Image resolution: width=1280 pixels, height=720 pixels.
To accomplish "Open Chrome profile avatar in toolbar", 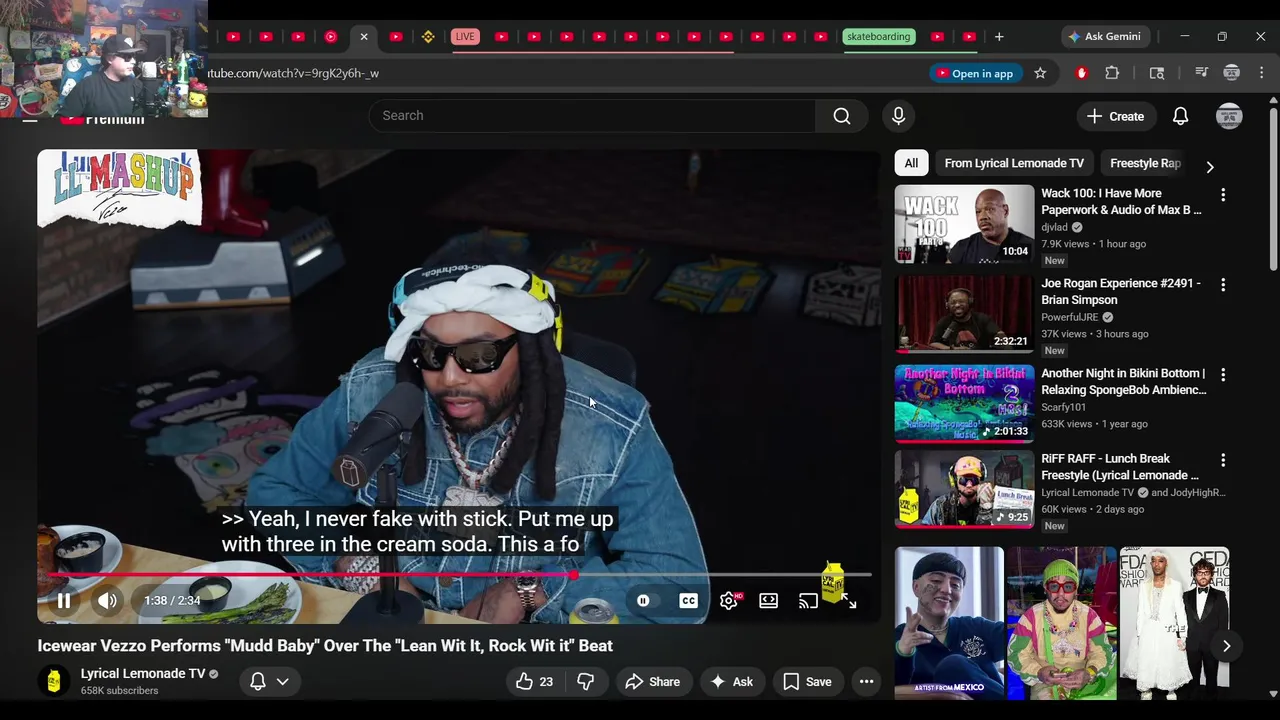I will (x=1232, y=73).
